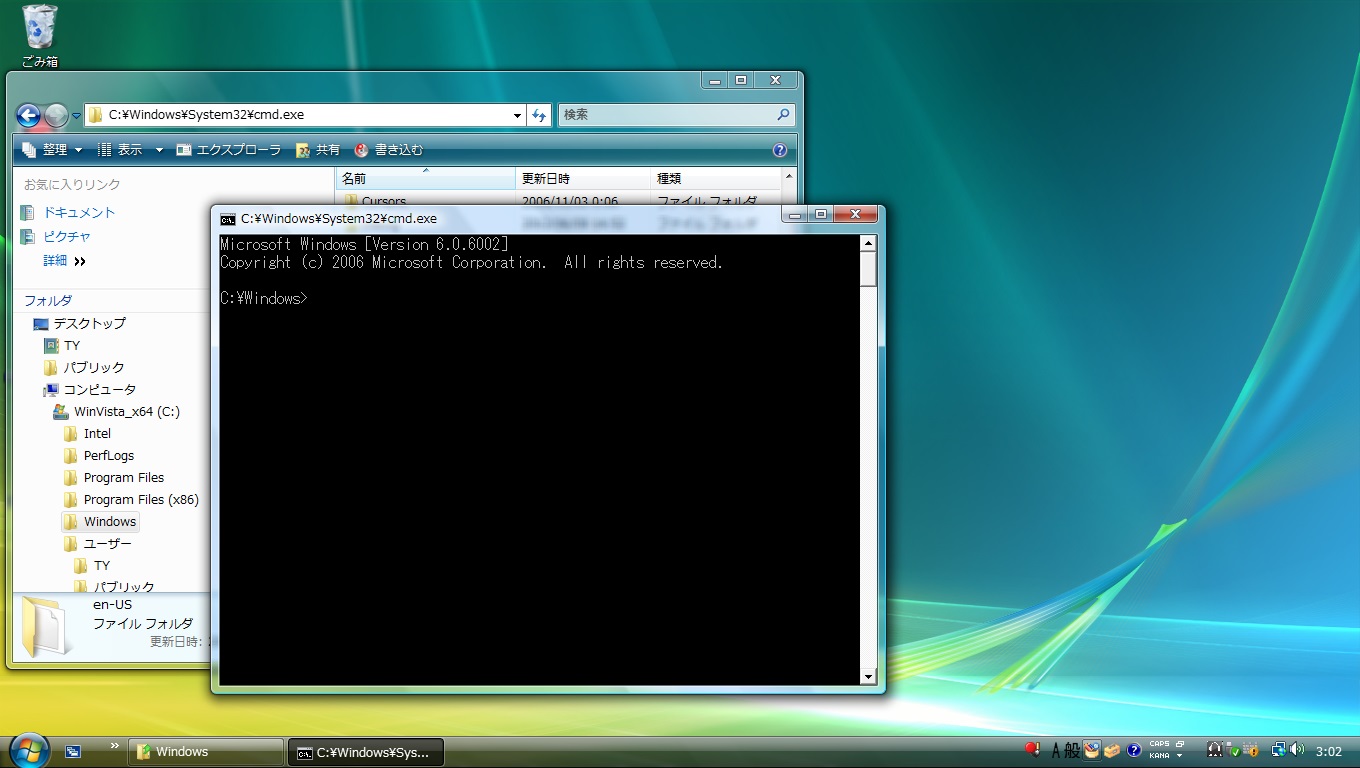Click the C:¥Windows> prompt line

(x=264, y=298)
